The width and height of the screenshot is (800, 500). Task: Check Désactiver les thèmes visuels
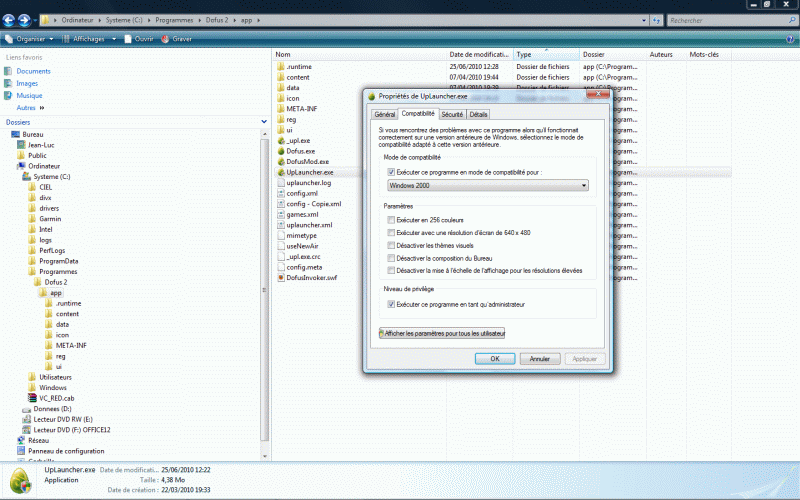coord(391,245)
